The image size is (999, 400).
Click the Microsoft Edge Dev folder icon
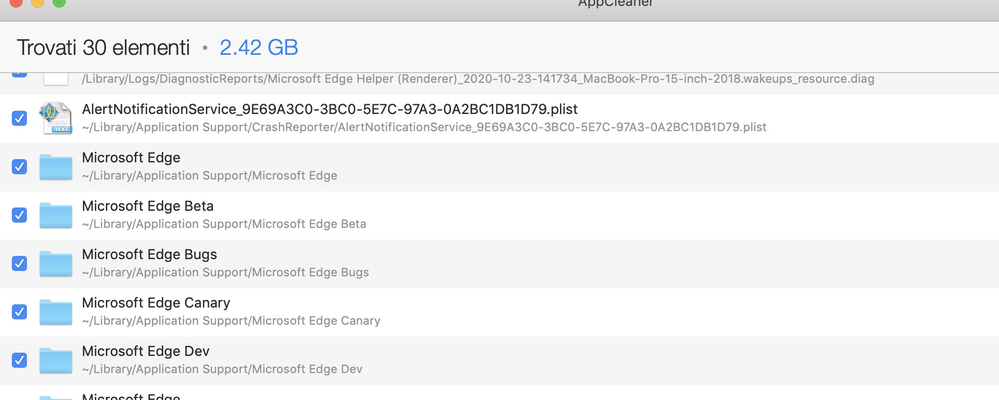point(56,361)
